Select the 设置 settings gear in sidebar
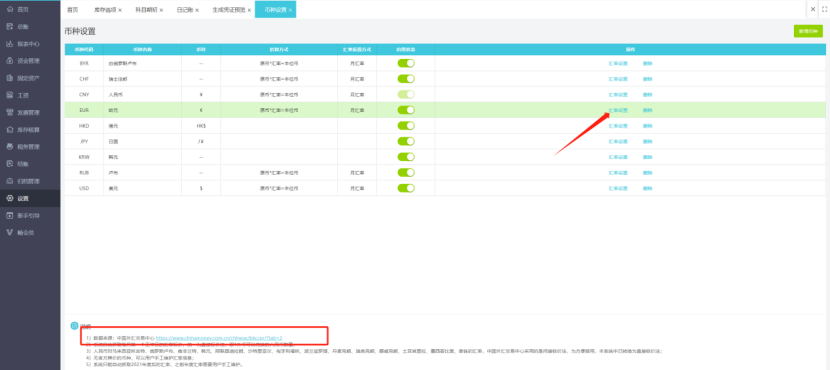 pos(10,198)
